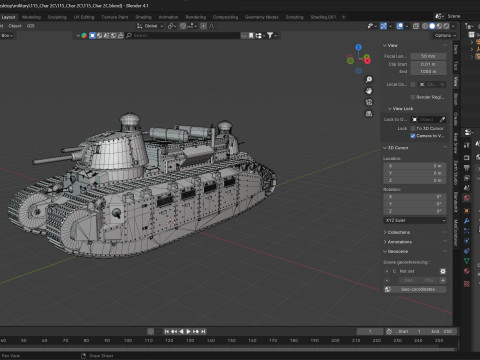Toggle use preview range clock icon
480x360 pixels.
[389, 331]
